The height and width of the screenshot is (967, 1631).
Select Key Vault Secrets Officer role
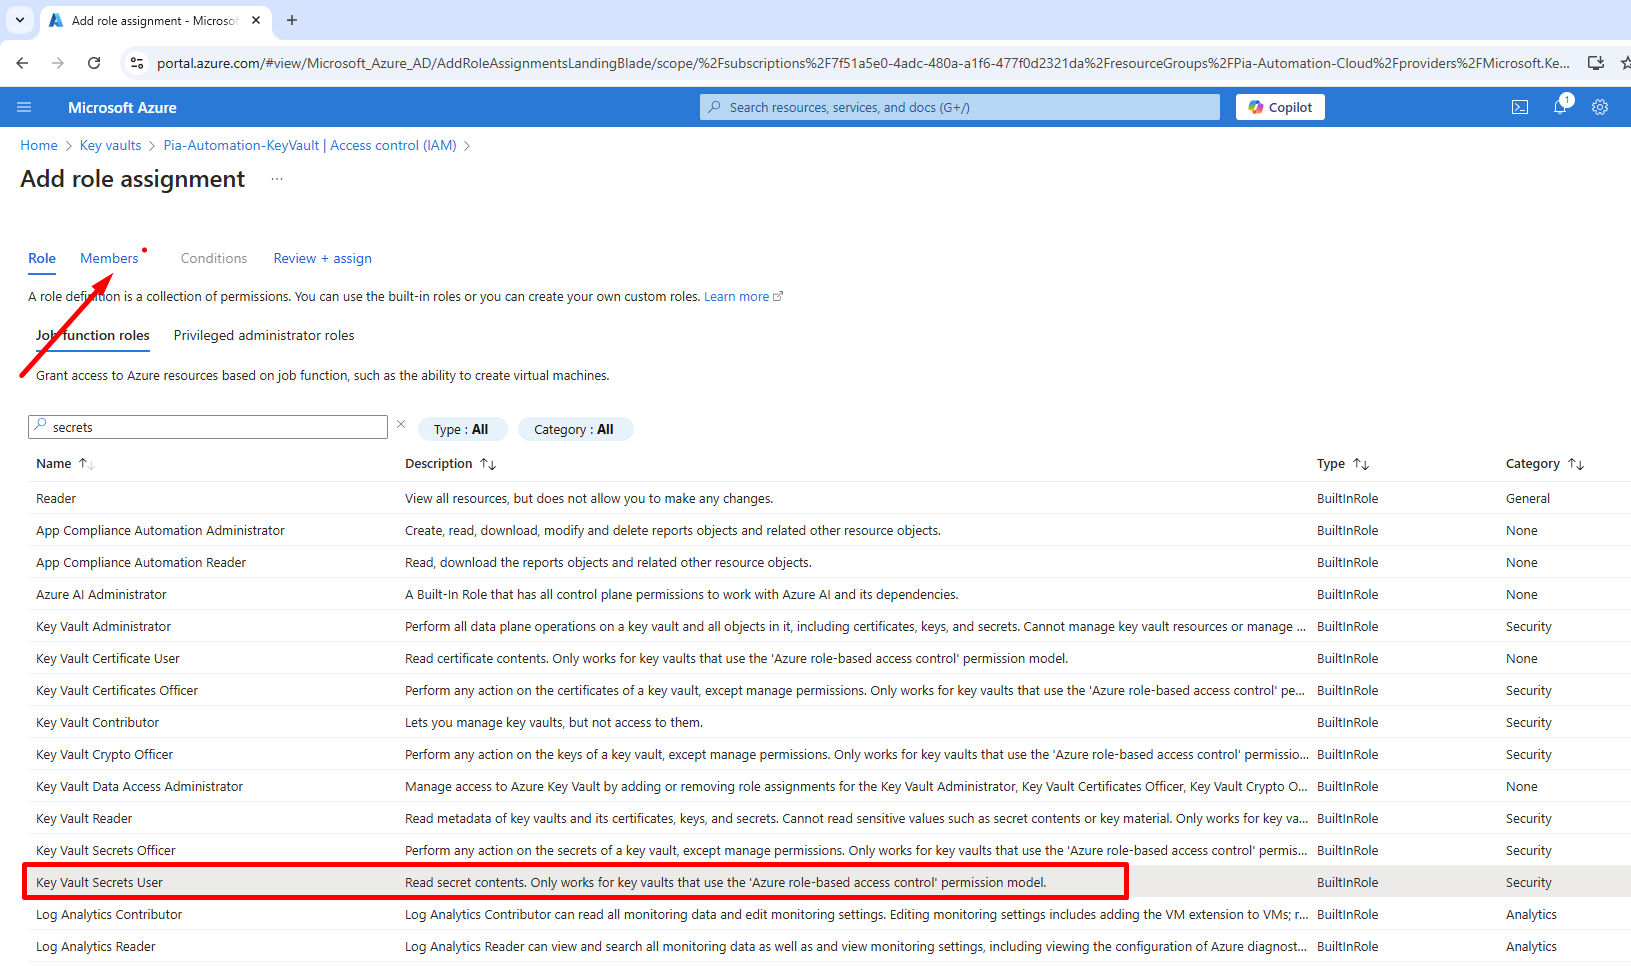829,850
